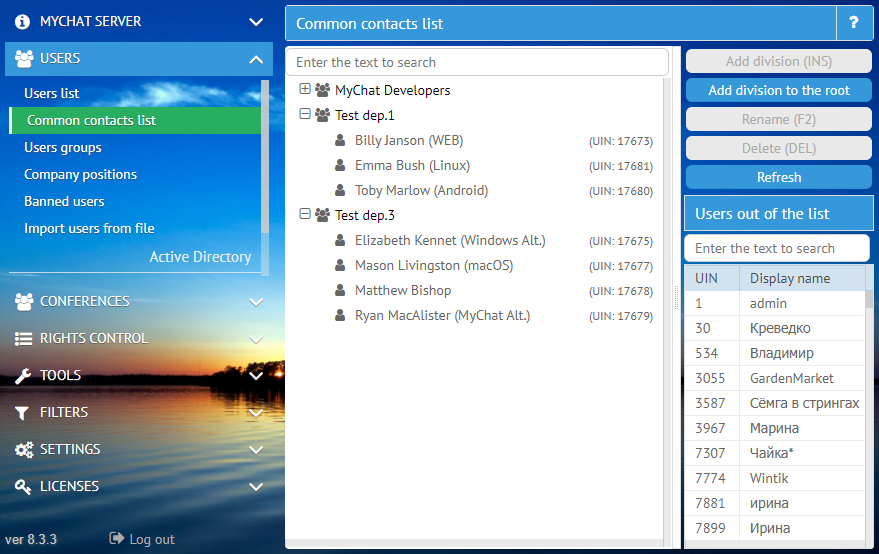Viewport: 879px width, 554px height.
Task: Click Add division to the root
Action: (x=778, y=90)
